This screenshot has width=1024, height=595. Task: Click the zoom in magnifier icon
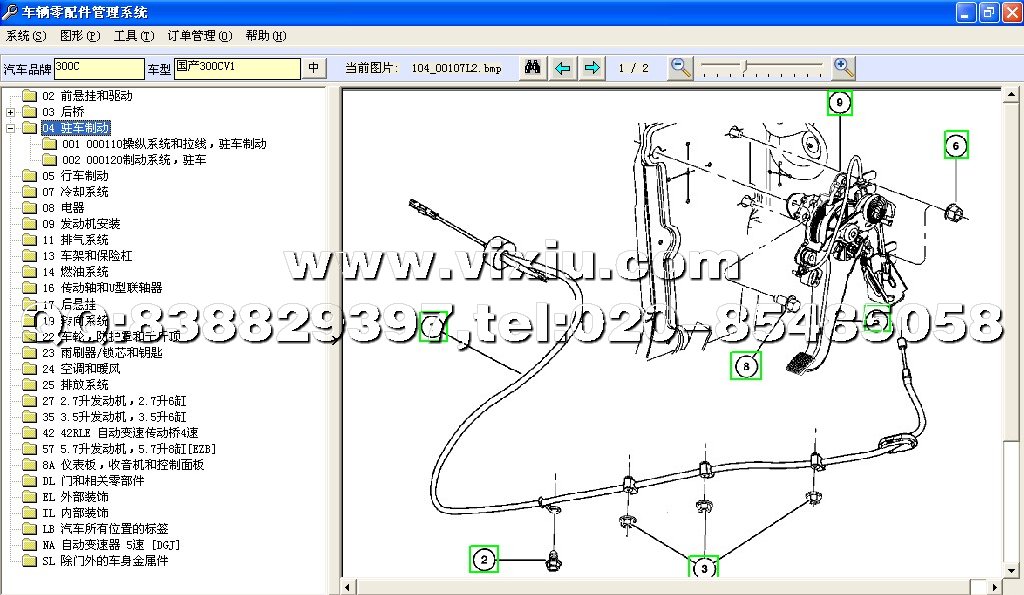(844, 68)
